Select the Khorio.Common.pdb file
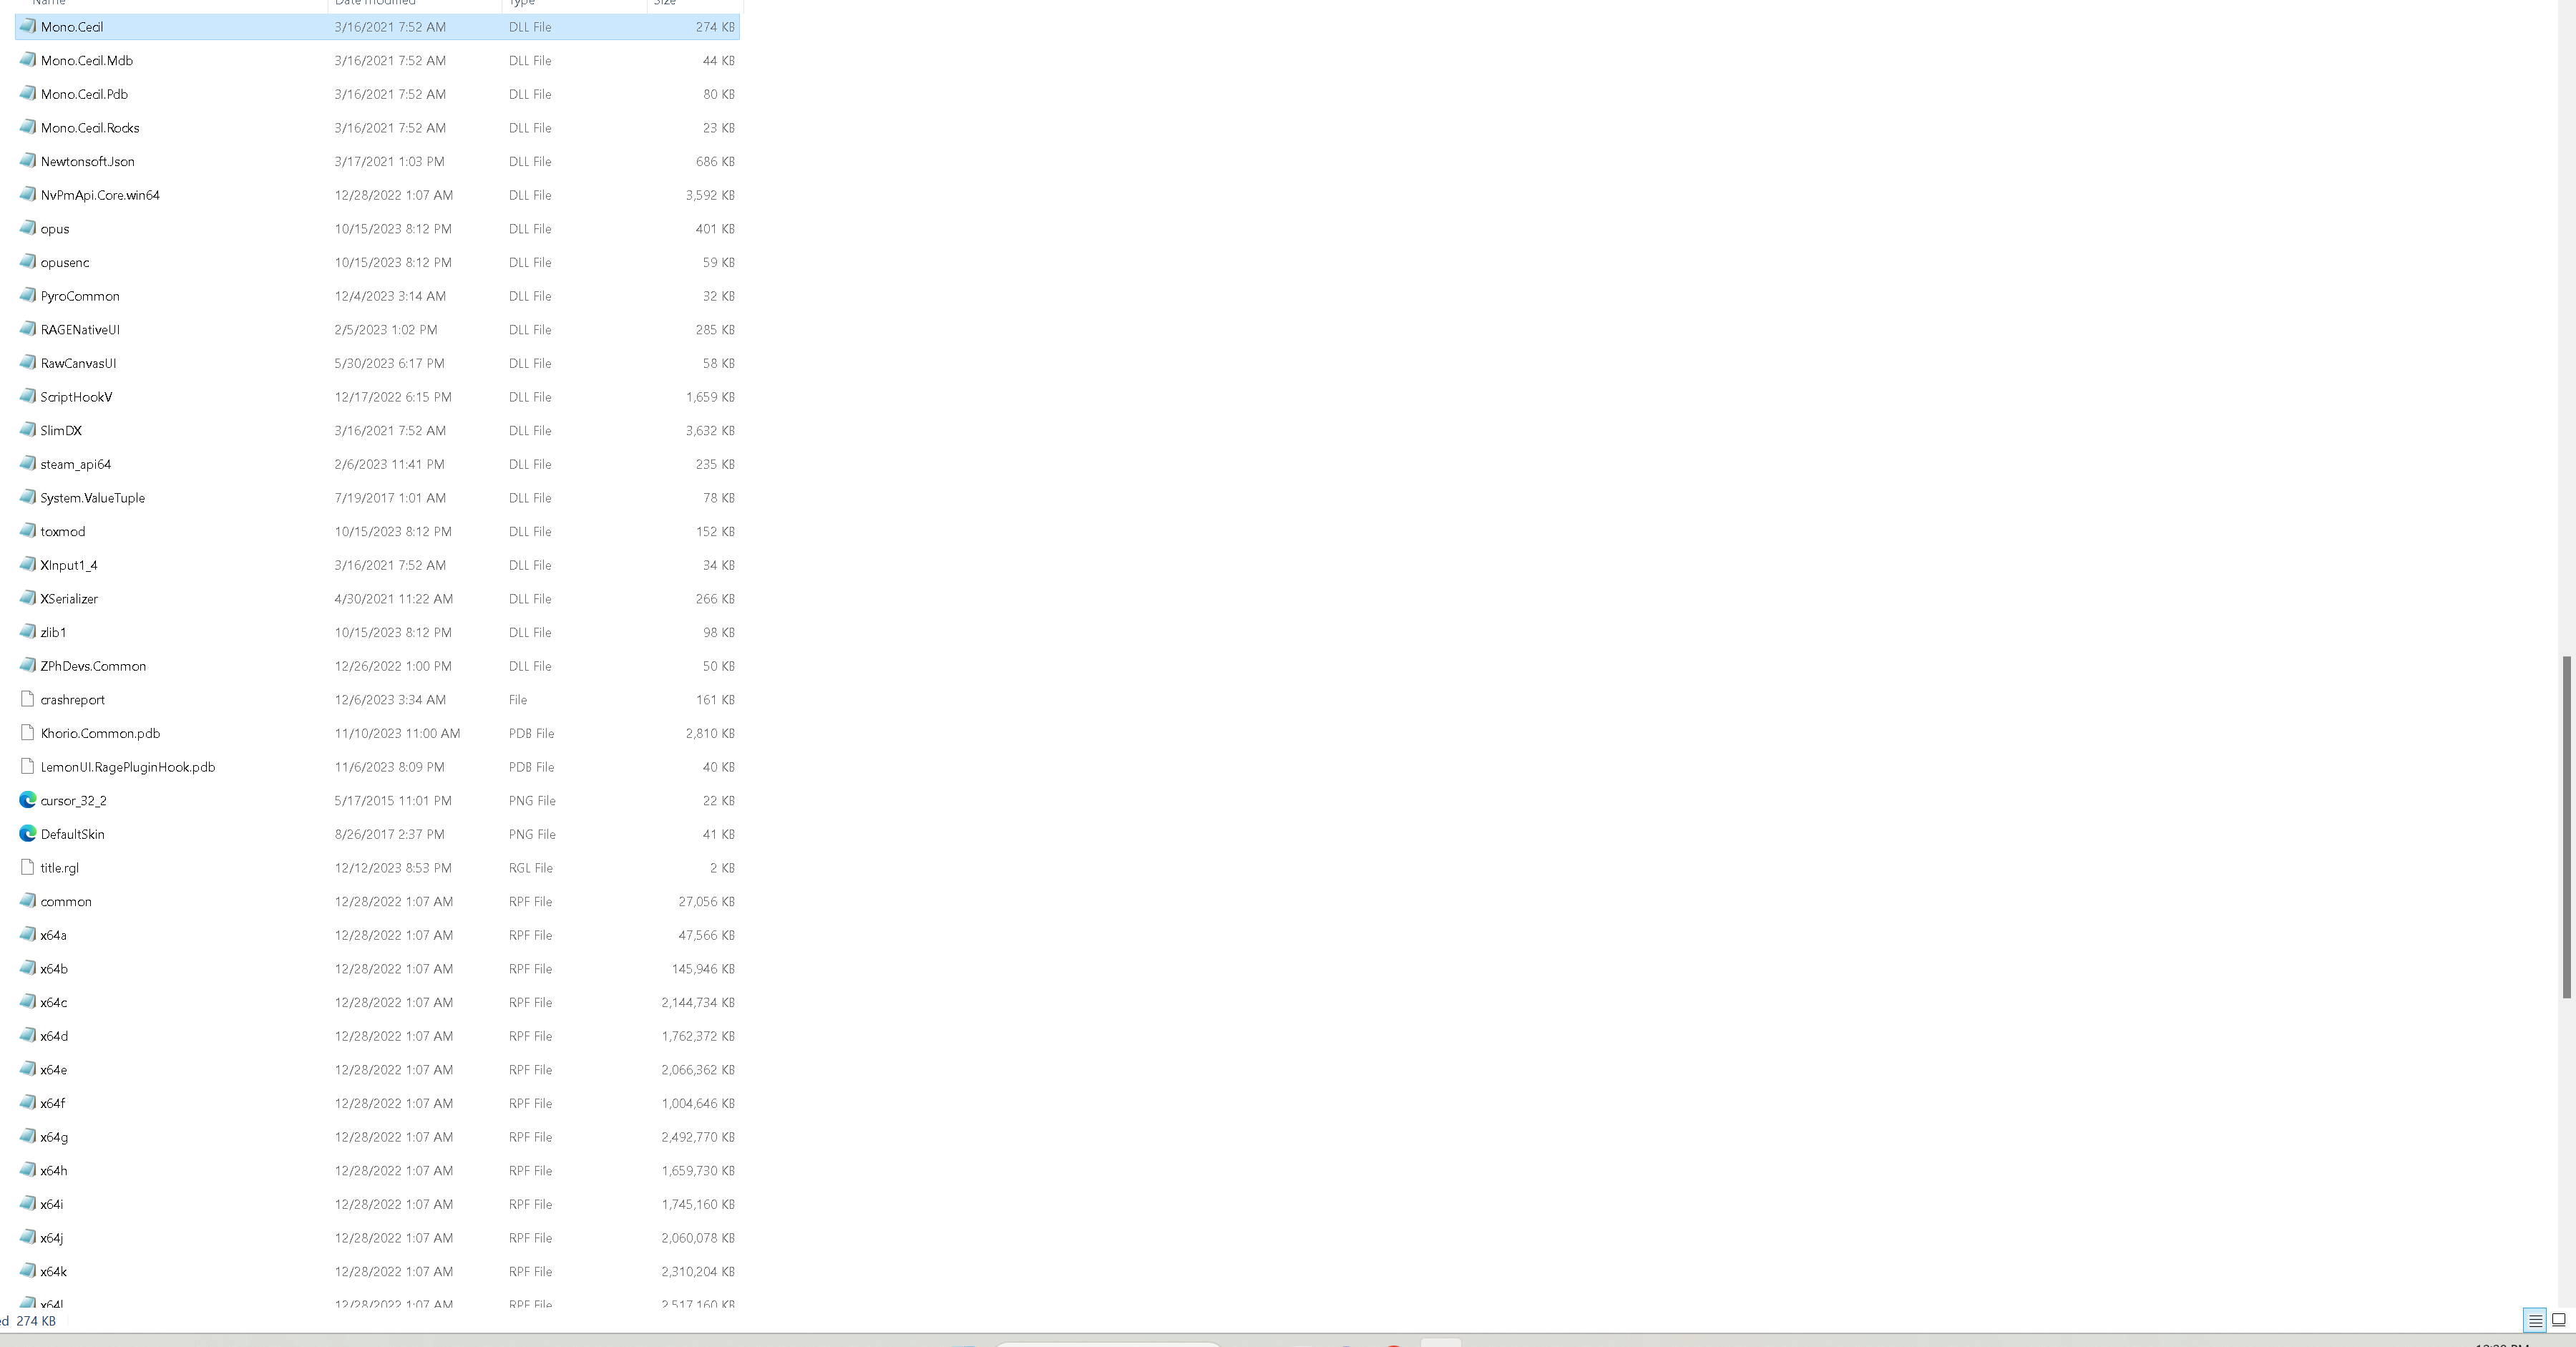Image resolution: width=2576 pixels, height=1347 pixels. [x=100, y=733]
